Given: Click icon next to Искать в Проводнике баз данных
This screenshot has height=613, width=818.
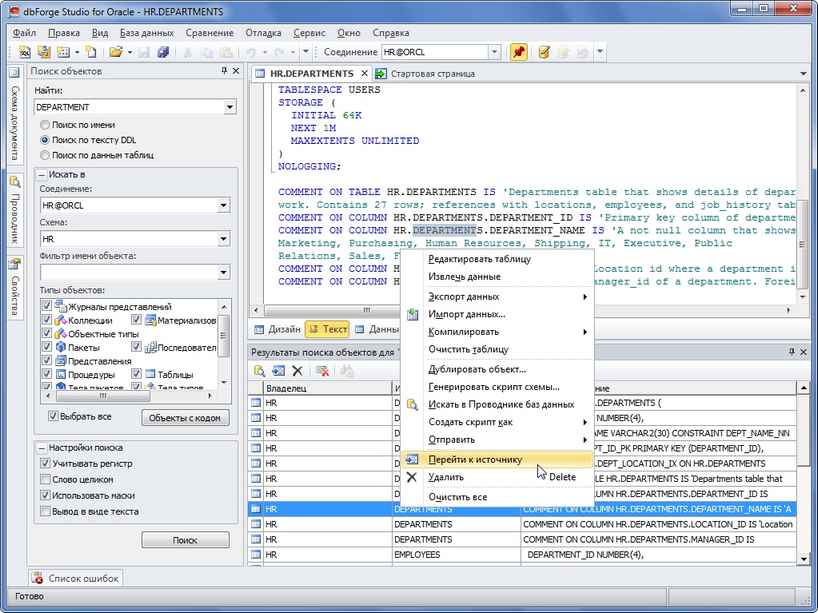Looking at the screenshot, I should point(413,405).
